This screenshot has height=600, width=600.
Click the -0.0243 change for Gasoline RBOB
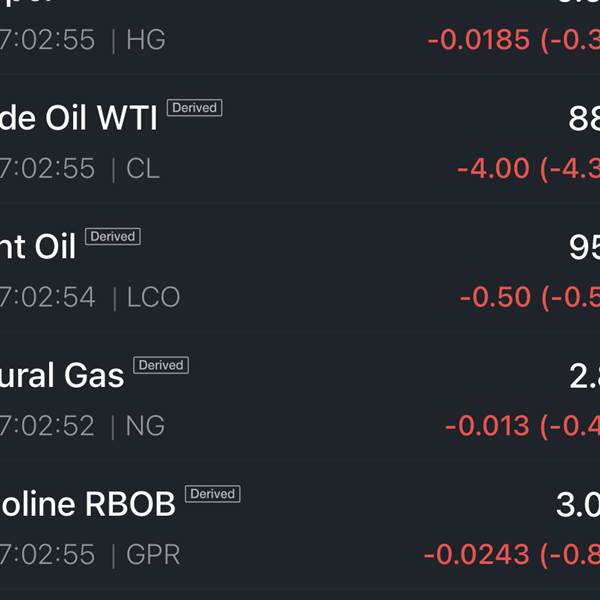[x=477, y=554]
